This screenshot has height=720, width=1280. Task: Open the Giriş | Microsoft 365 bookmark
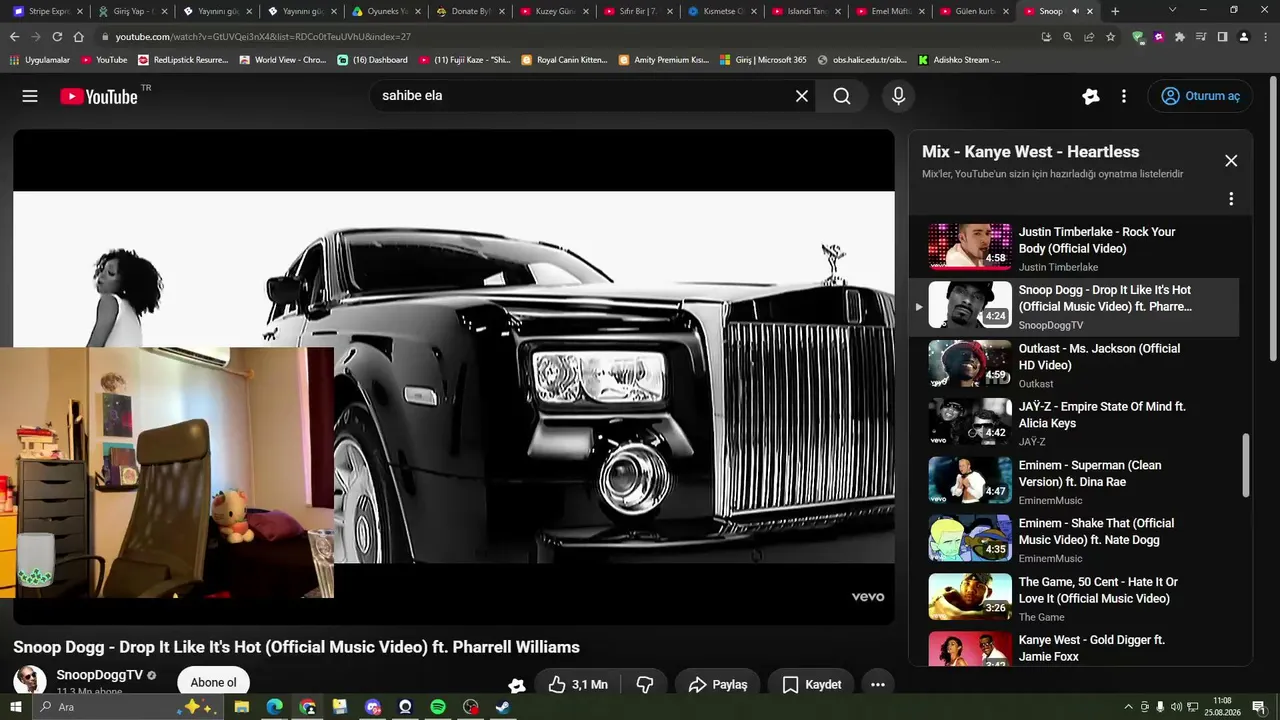point(763,60)
